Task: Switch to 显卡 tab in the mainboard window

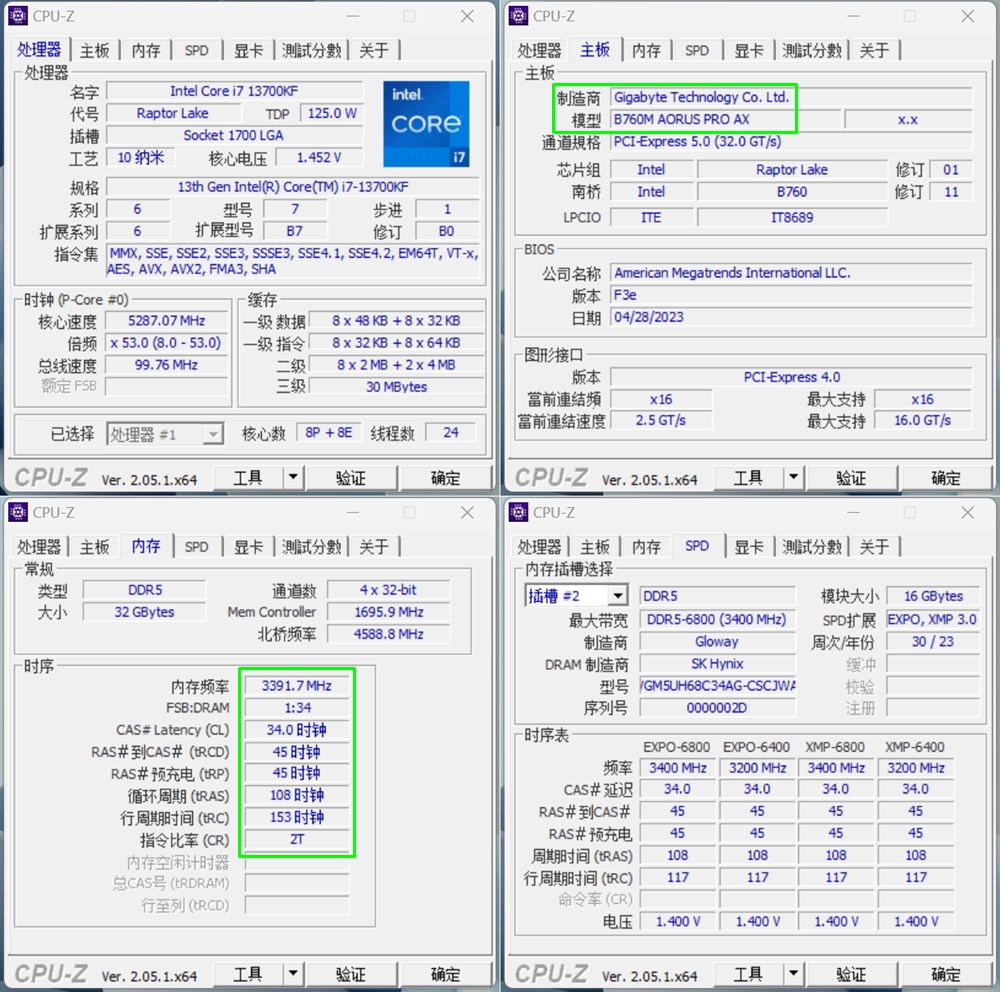Action: pos(749,50)
